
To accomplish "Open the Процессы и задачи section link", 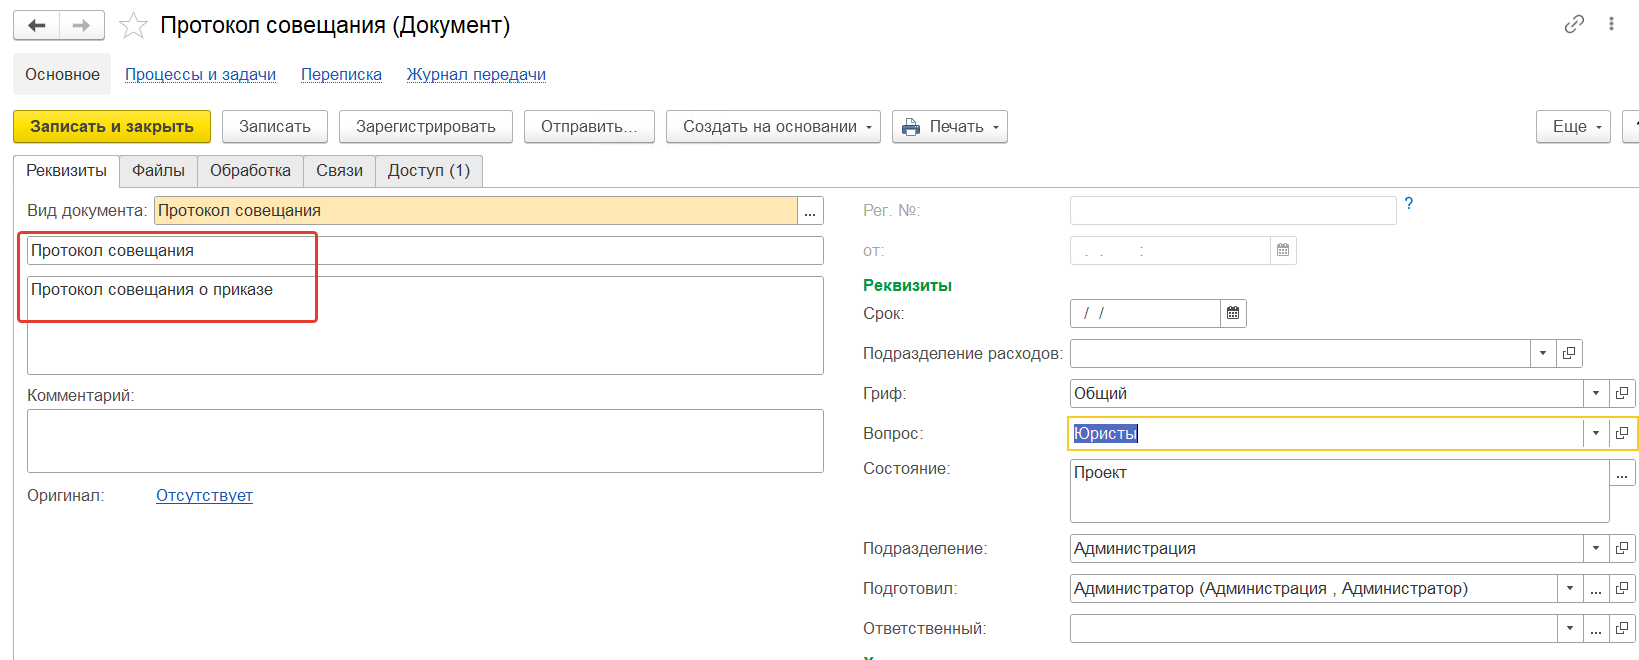I will click(x=200, y=75).
